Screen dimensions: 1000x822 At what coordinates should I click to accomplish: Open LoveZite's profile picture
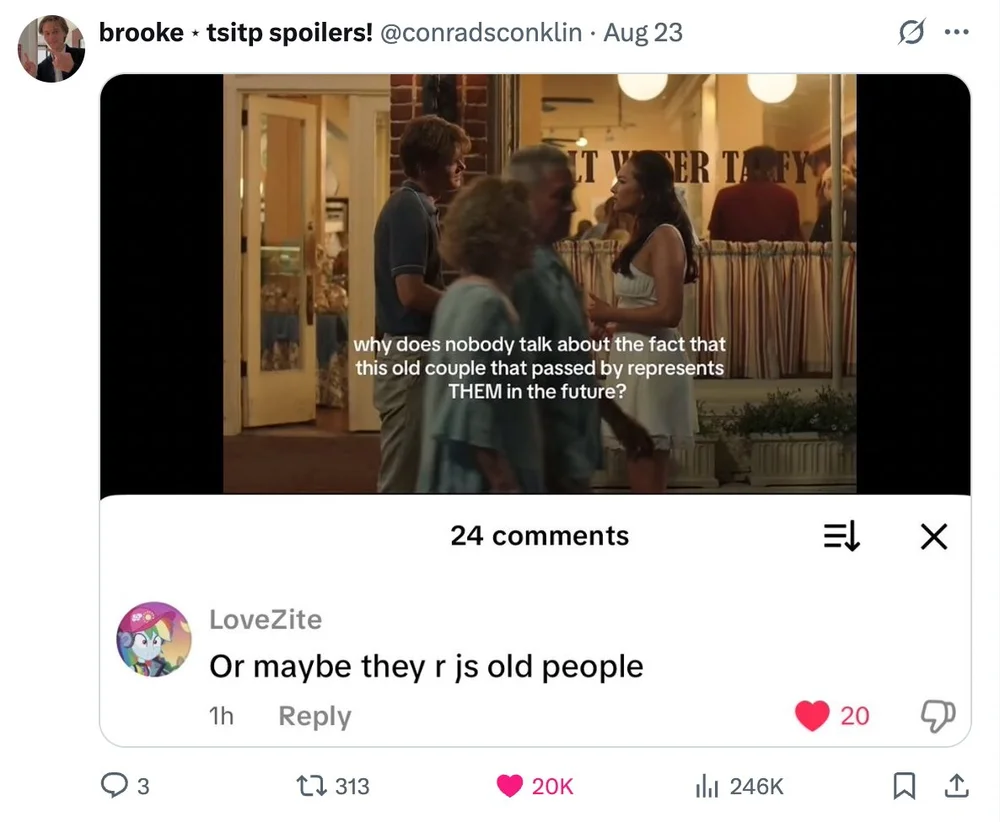[154, 639]
